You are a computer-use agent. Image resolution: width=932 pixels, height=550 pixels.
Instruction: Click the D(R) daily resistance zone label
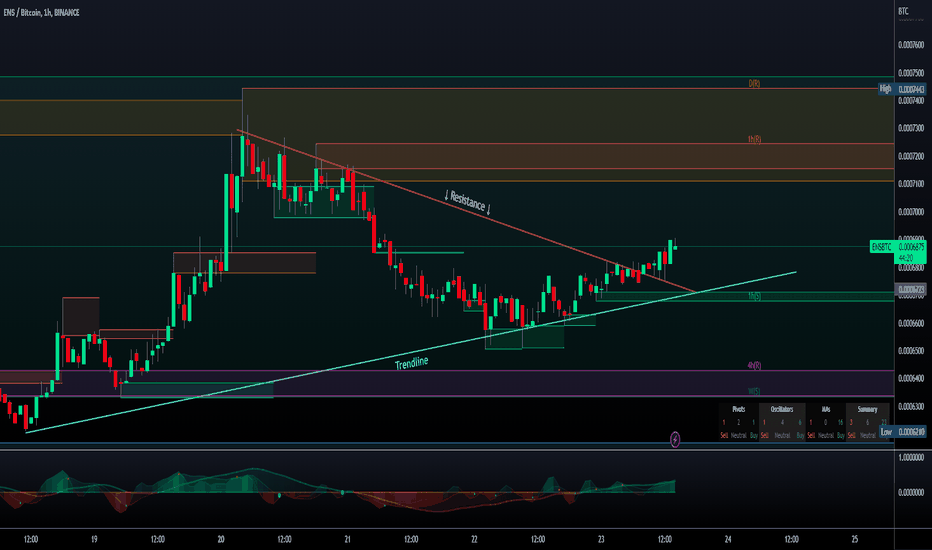point(754,84)
